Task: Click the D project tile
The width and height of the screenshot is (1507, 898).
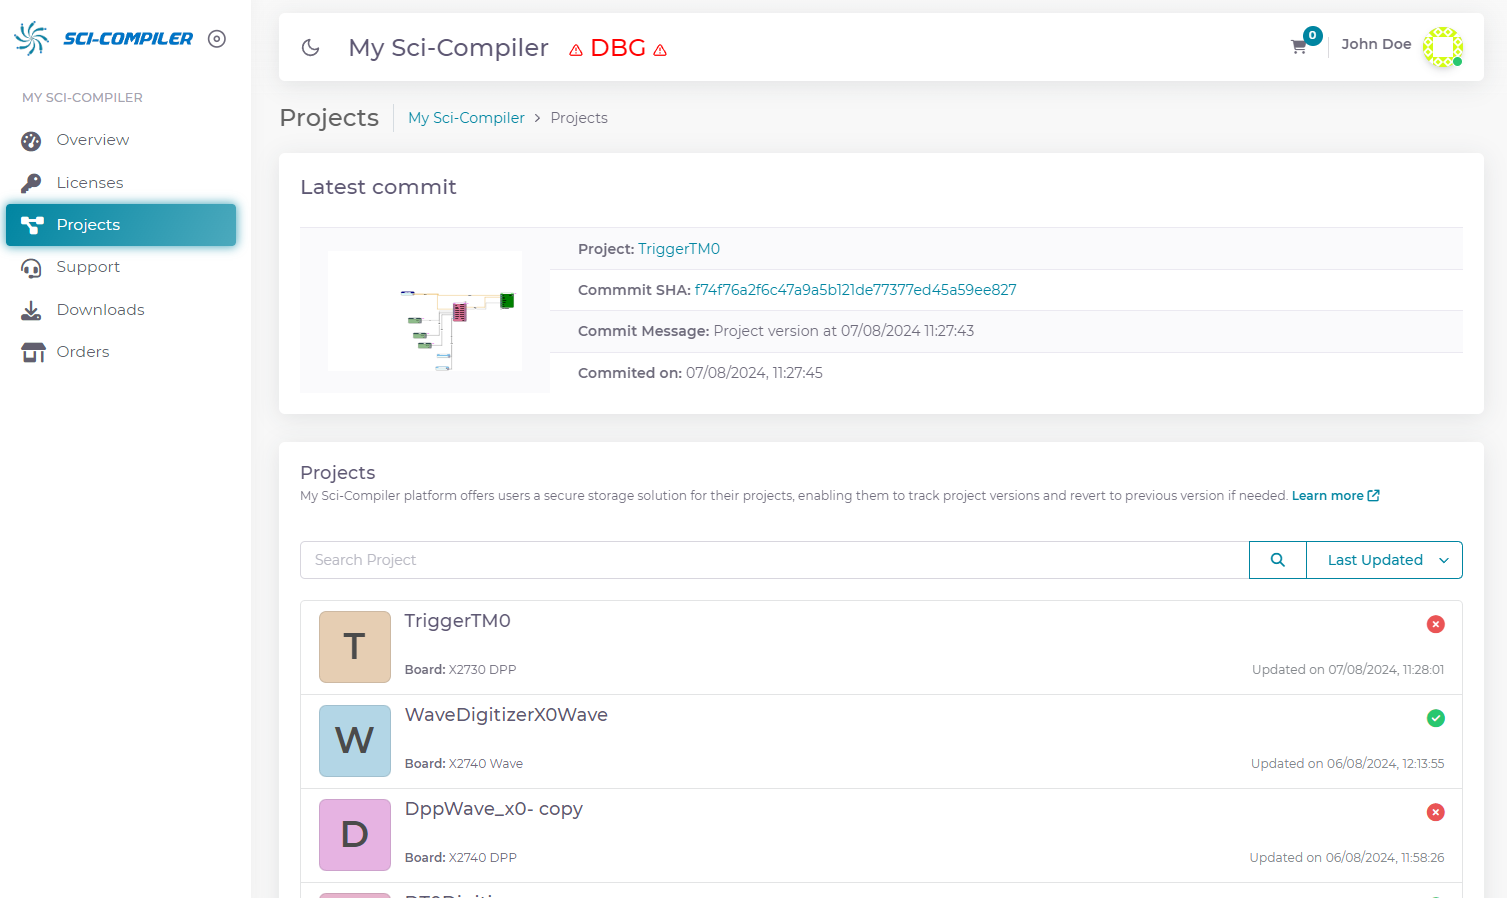Action: click(355, 835)
